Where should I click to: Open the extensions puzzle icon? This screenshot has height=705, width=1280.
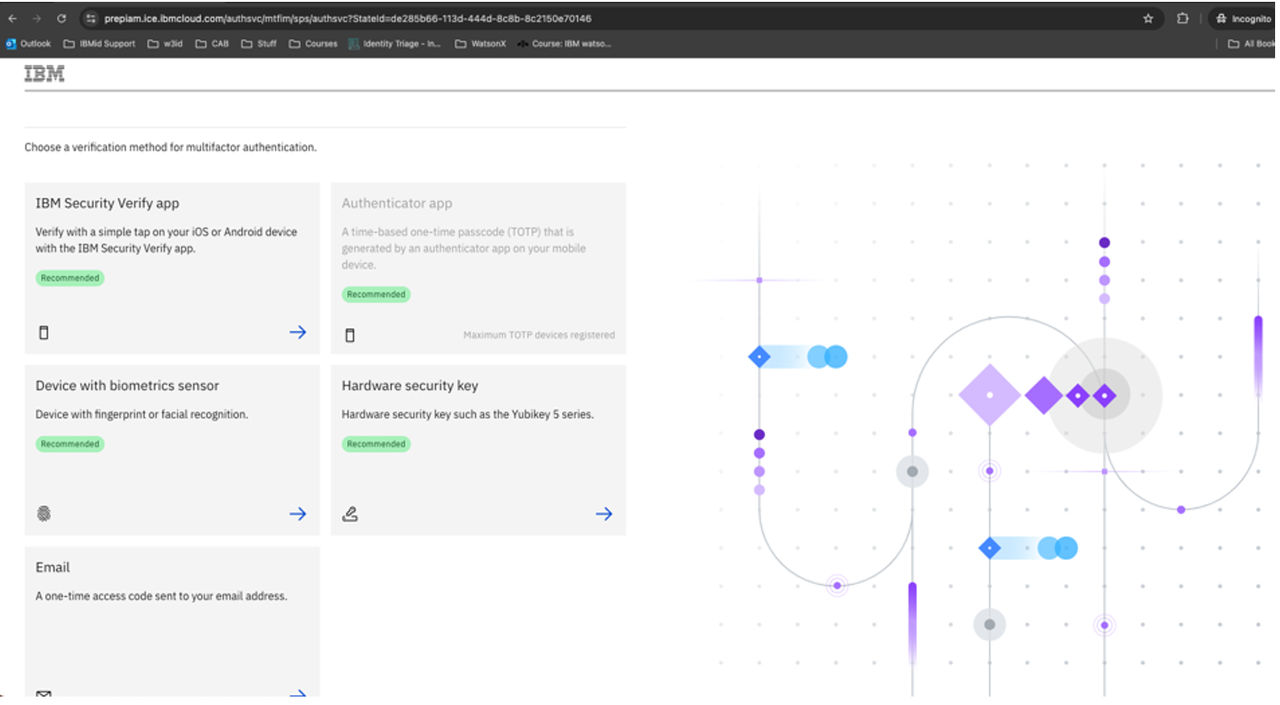pos(1182,18)
